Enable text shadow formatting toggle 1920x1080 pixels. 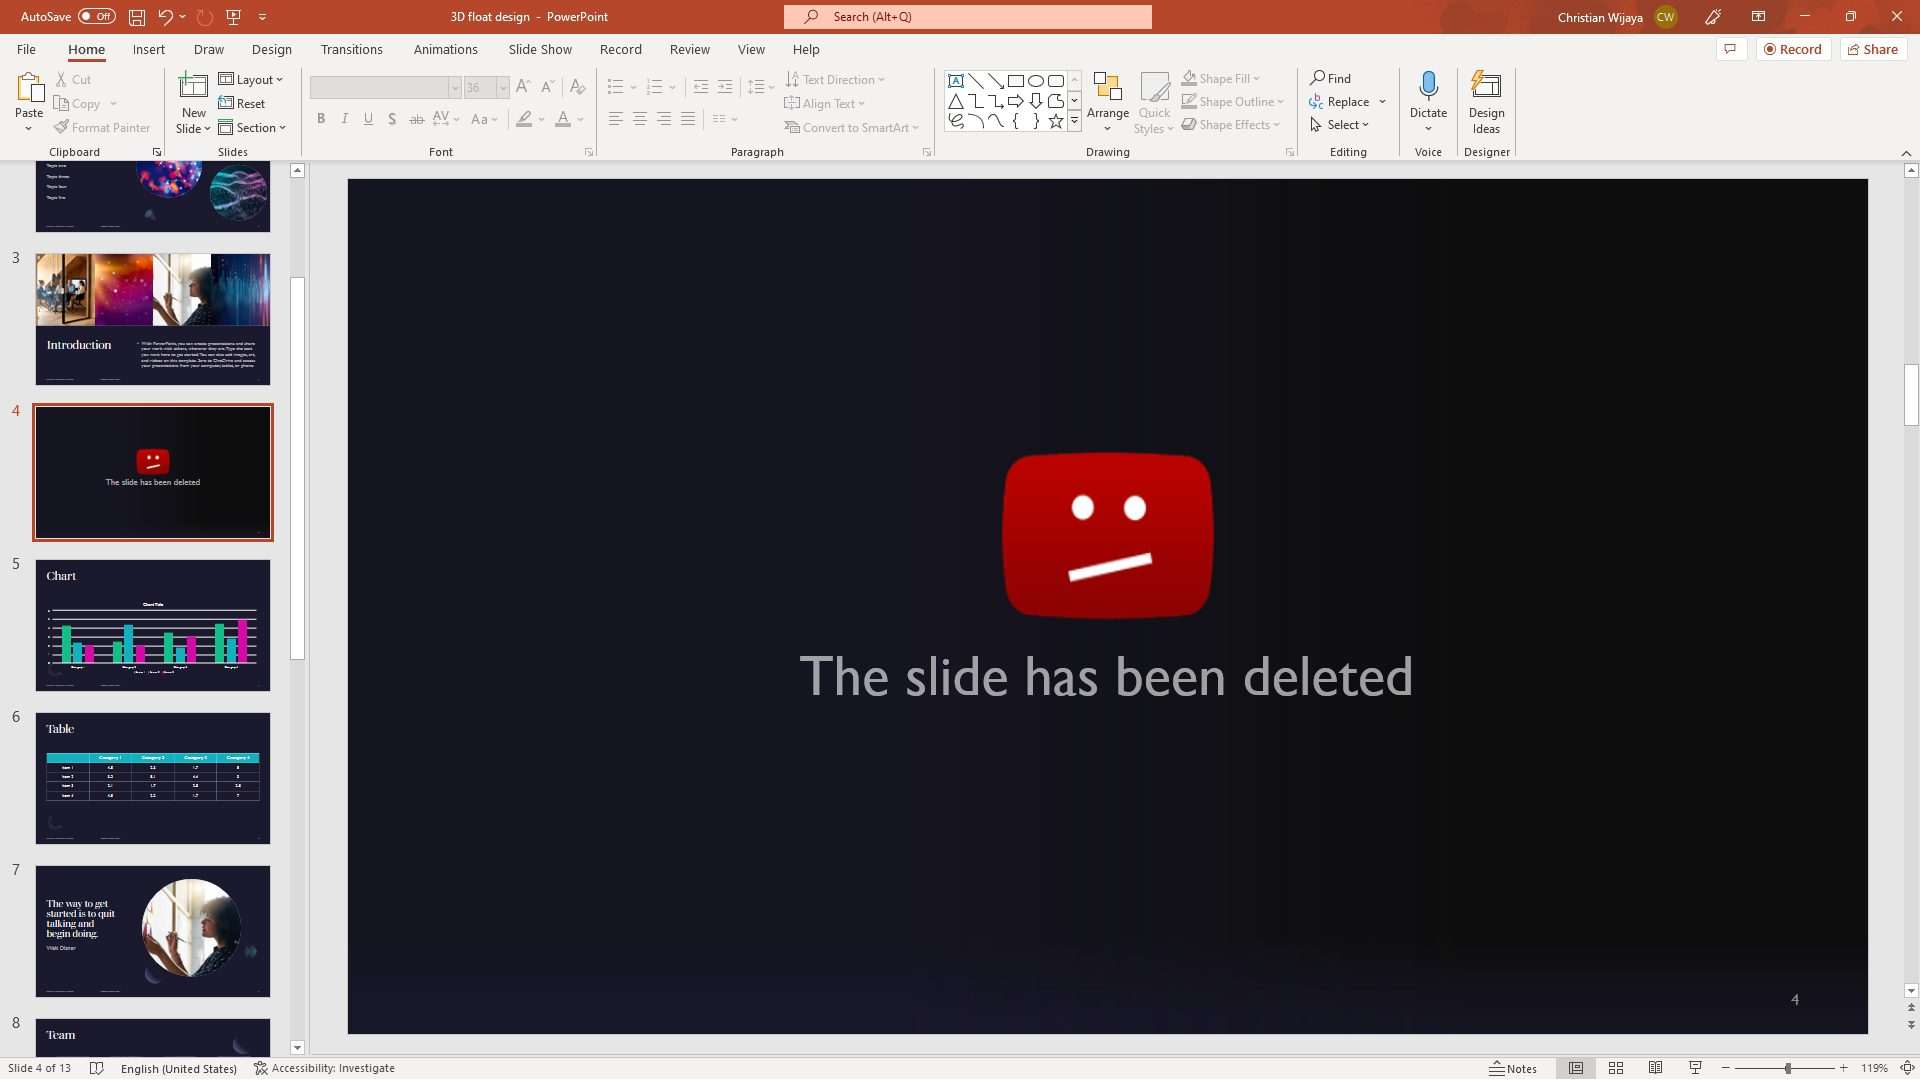click(392, 119)
